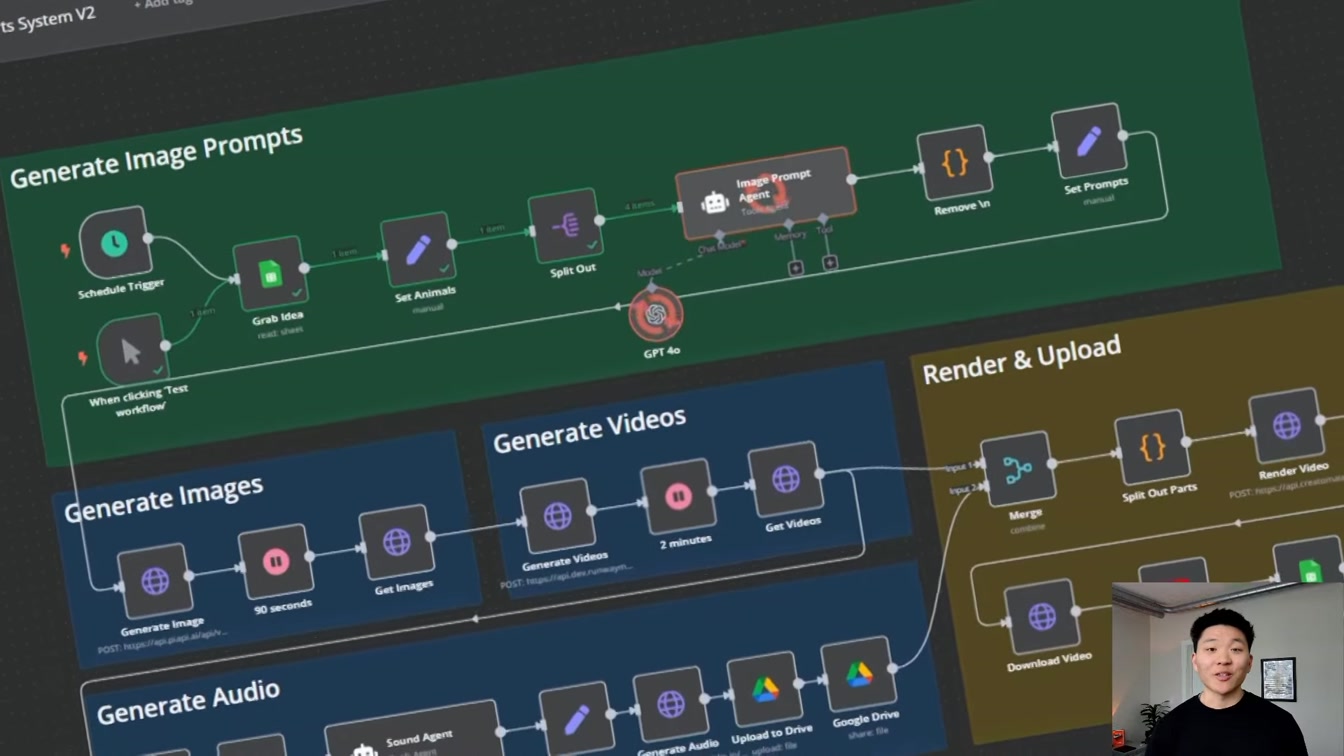Click the Get Videos output connector dot
1344x756 pixels.
pos(819,473)
